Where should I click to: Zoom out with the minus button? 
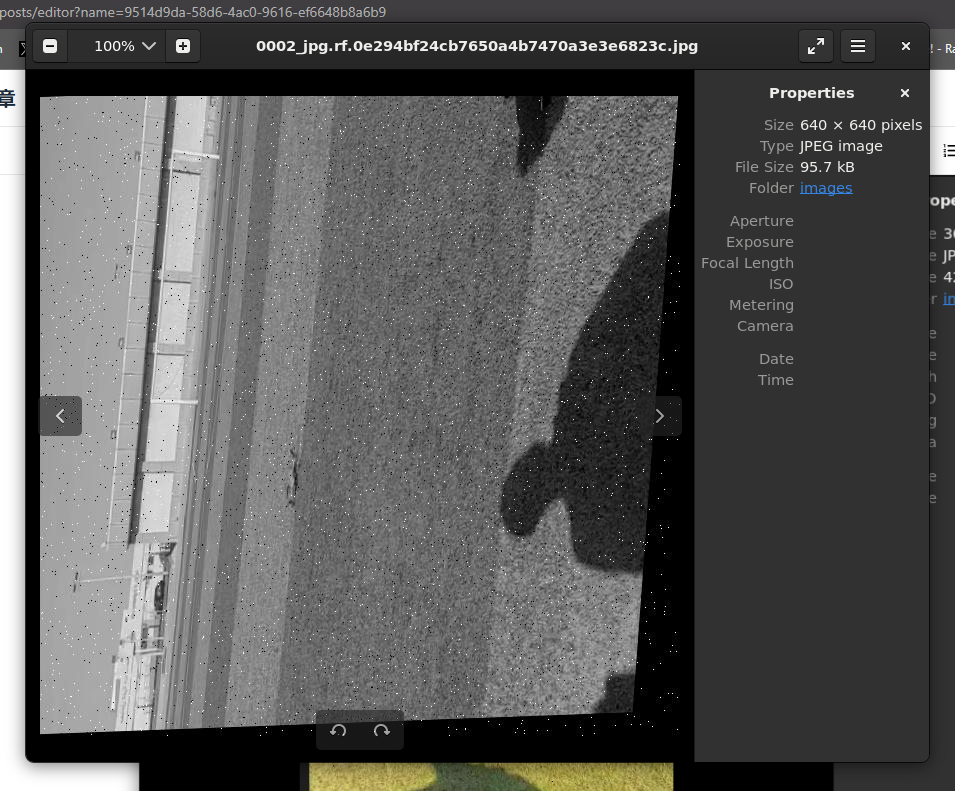pos(50,46)
